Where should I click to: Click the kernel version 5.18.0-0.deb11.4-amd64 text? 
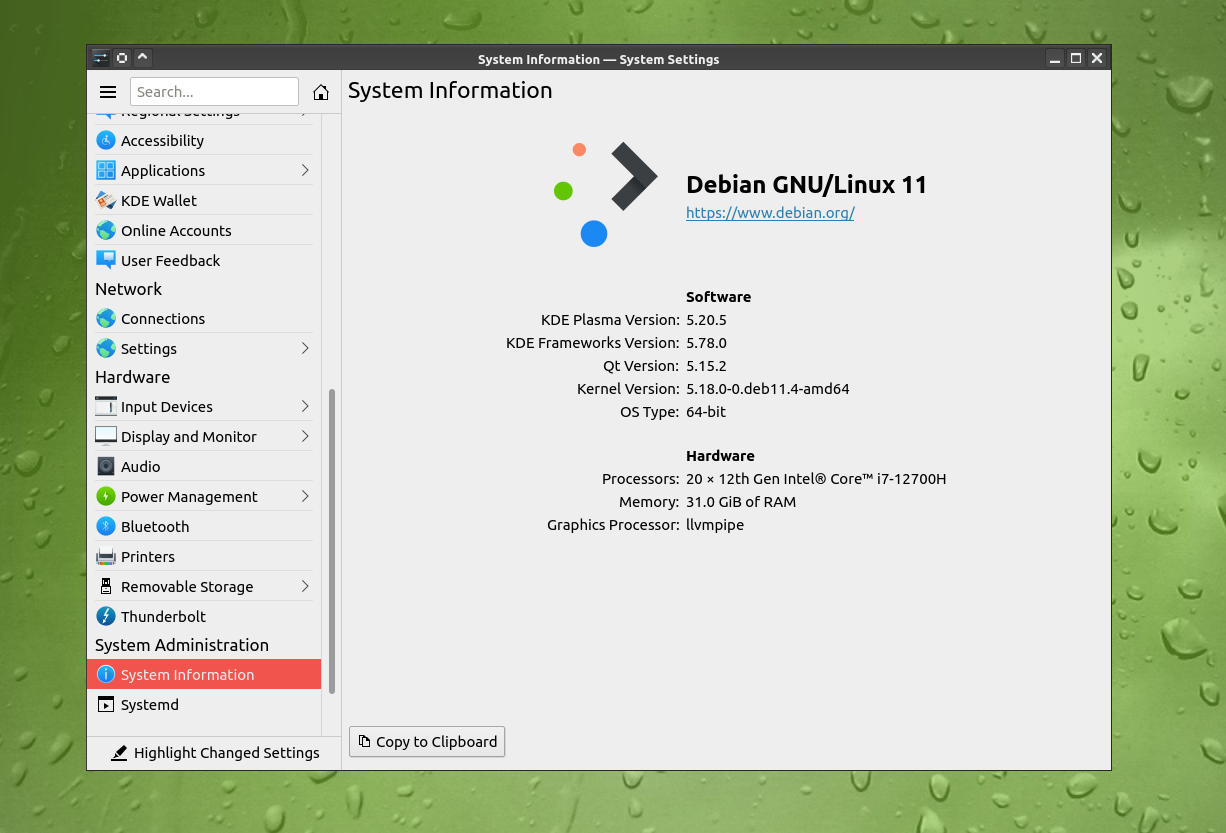[x=768, y=388]
